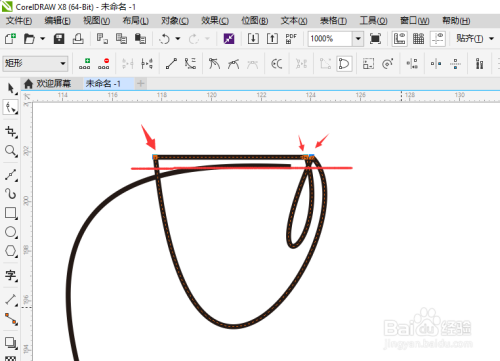Make the node a smooth node
The height and width of the screenshot is (361, 500).
233,63
